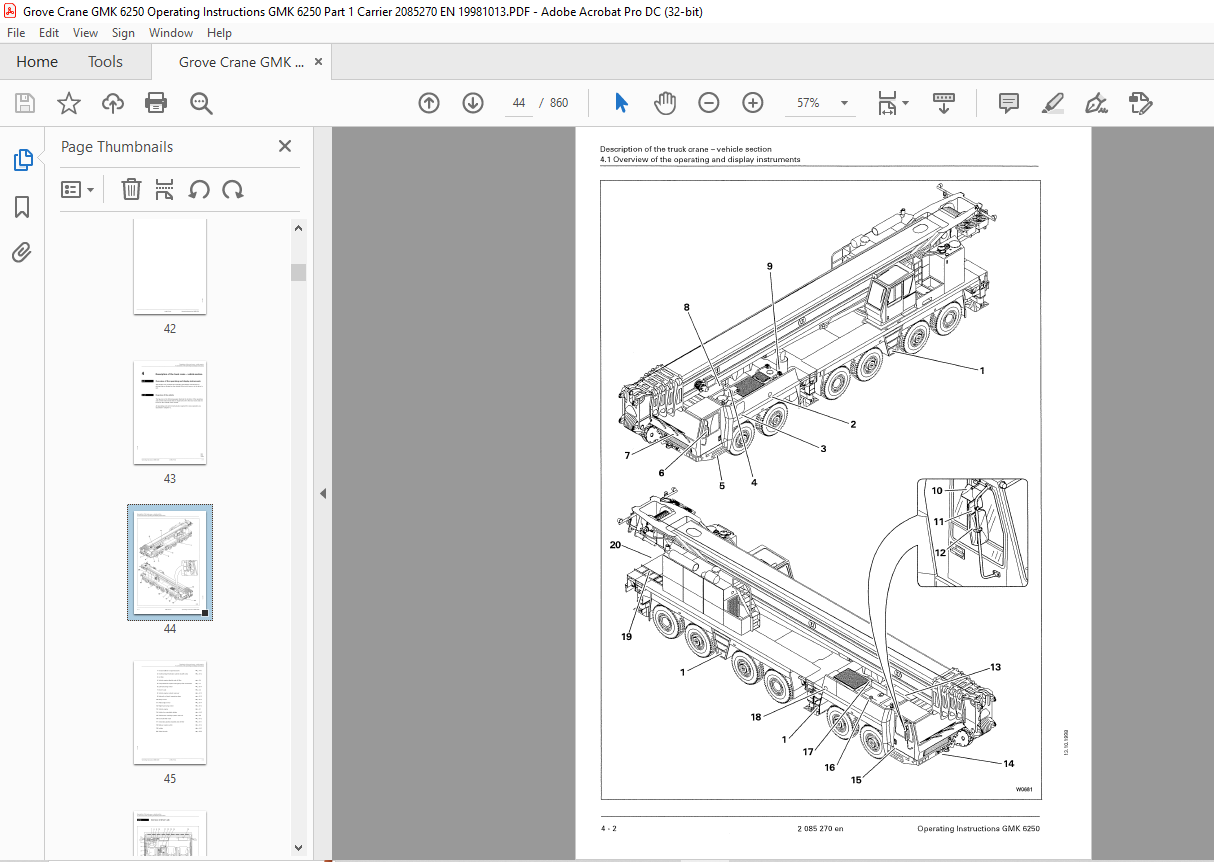This screenshot has width=1214, height=862.
Task: Delete selected page with trash icon
Action: (131, 189)
